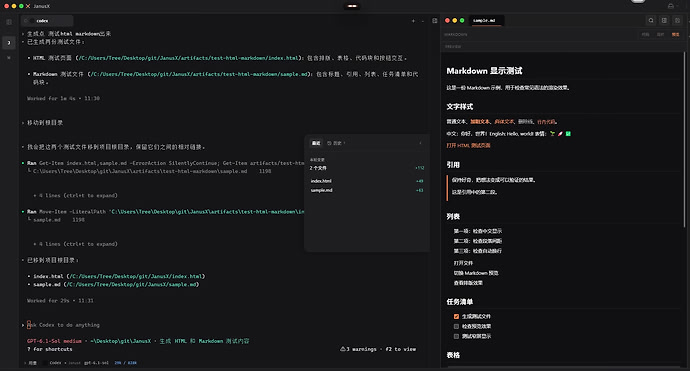Screen dimensions: 690x371
Task: Open the search icon in the sample.md window
Action: point(651,20)
